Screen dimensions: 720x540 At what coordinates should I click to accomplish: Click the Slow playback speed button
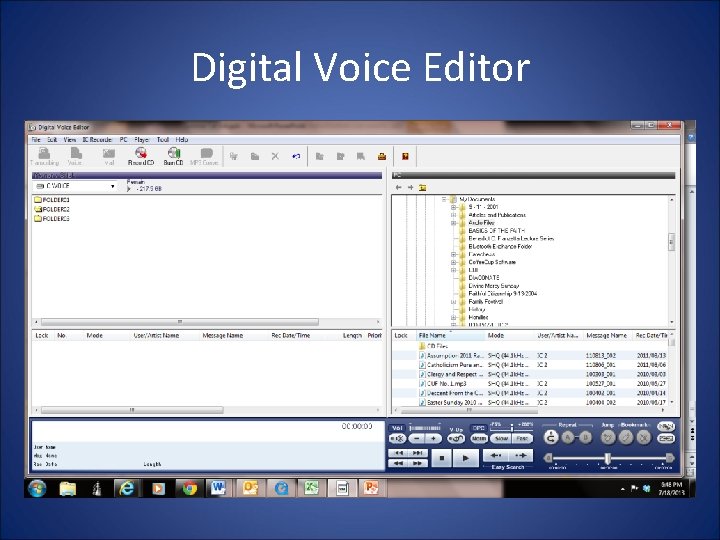point(501,439)
